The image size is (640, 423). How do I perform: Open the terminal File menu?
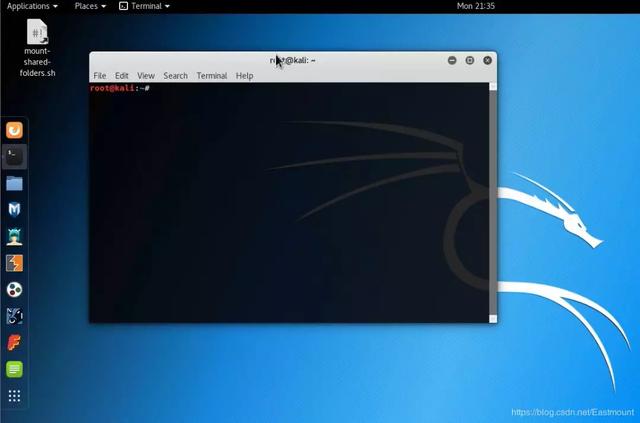pyautogui.click(x=100, y=76)
